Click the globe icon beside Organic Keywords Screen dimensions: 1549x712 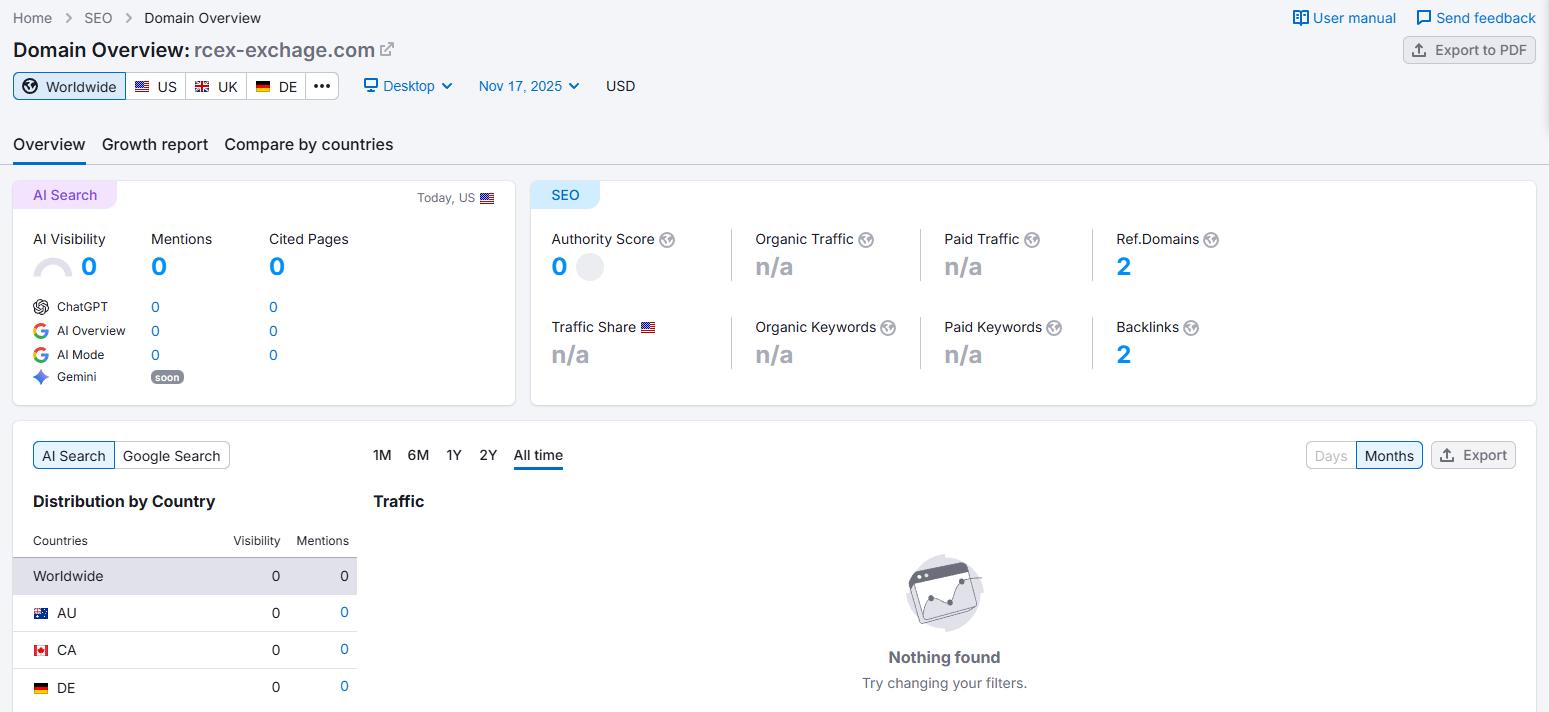[888, 328]
